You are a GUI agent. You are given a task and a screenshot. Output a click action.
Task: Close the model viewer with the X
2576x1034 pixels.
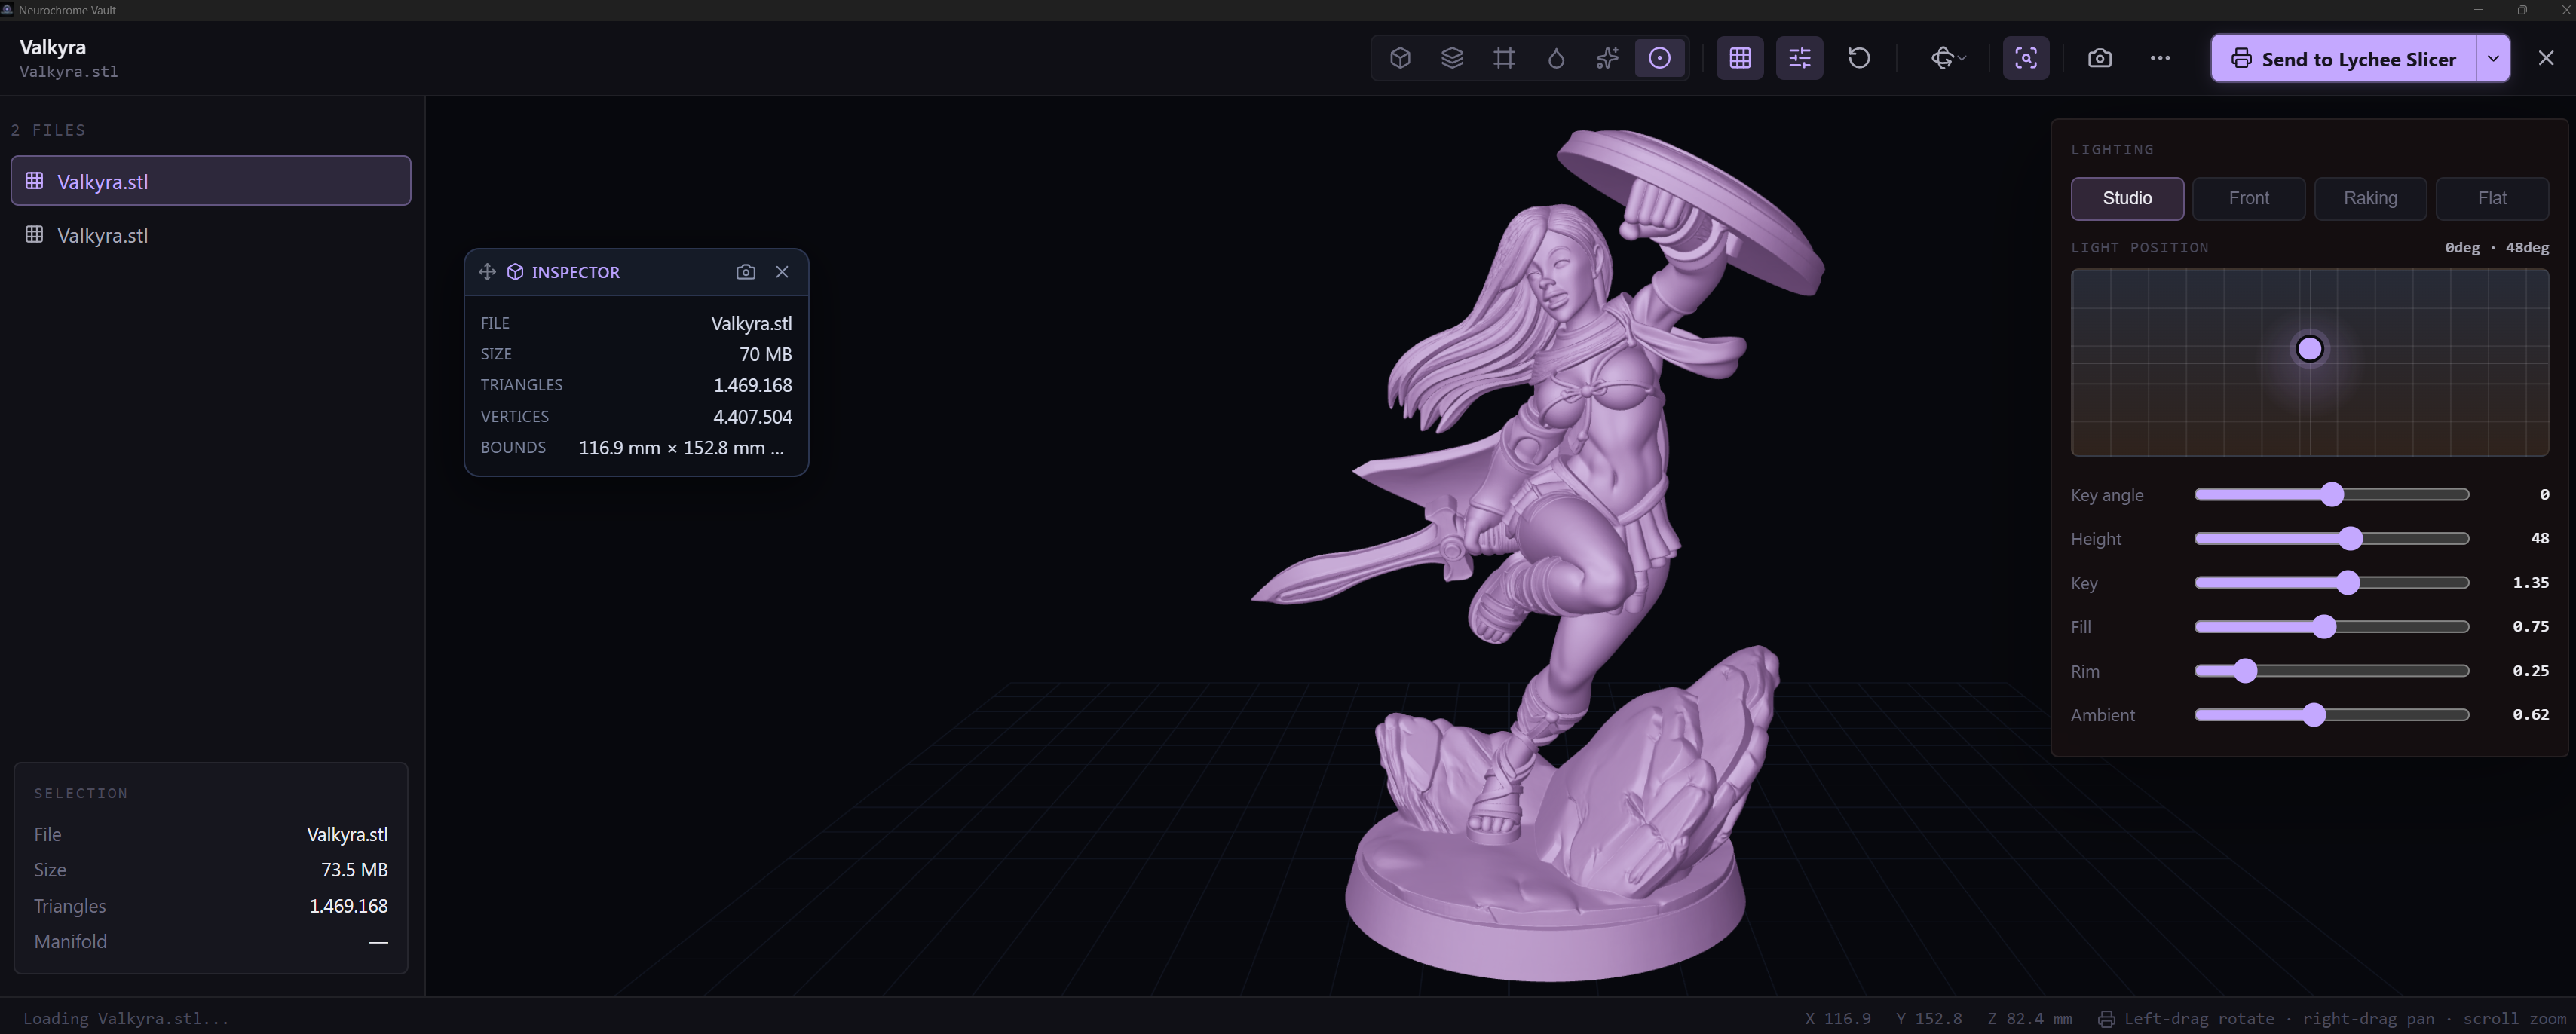pos(2546,58)
